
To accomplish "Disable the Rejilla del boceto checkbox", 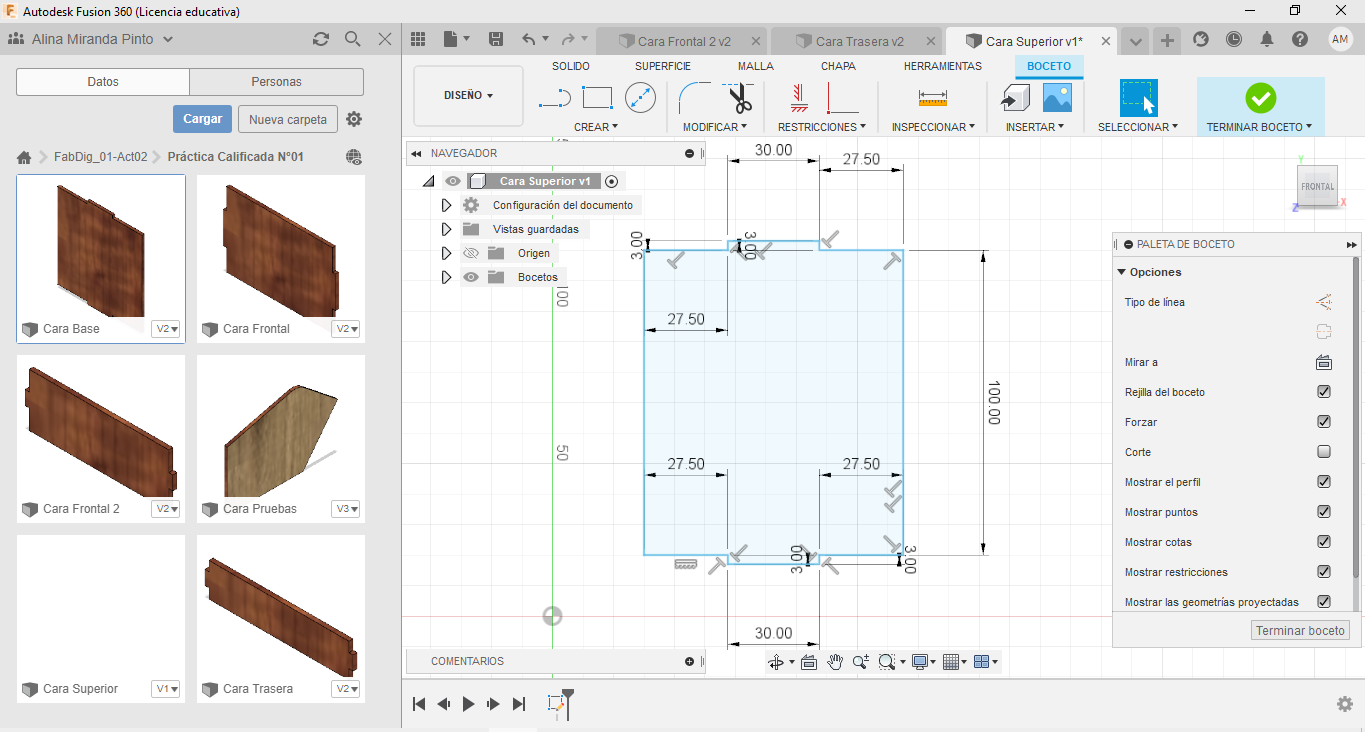I will (1324, 392).
